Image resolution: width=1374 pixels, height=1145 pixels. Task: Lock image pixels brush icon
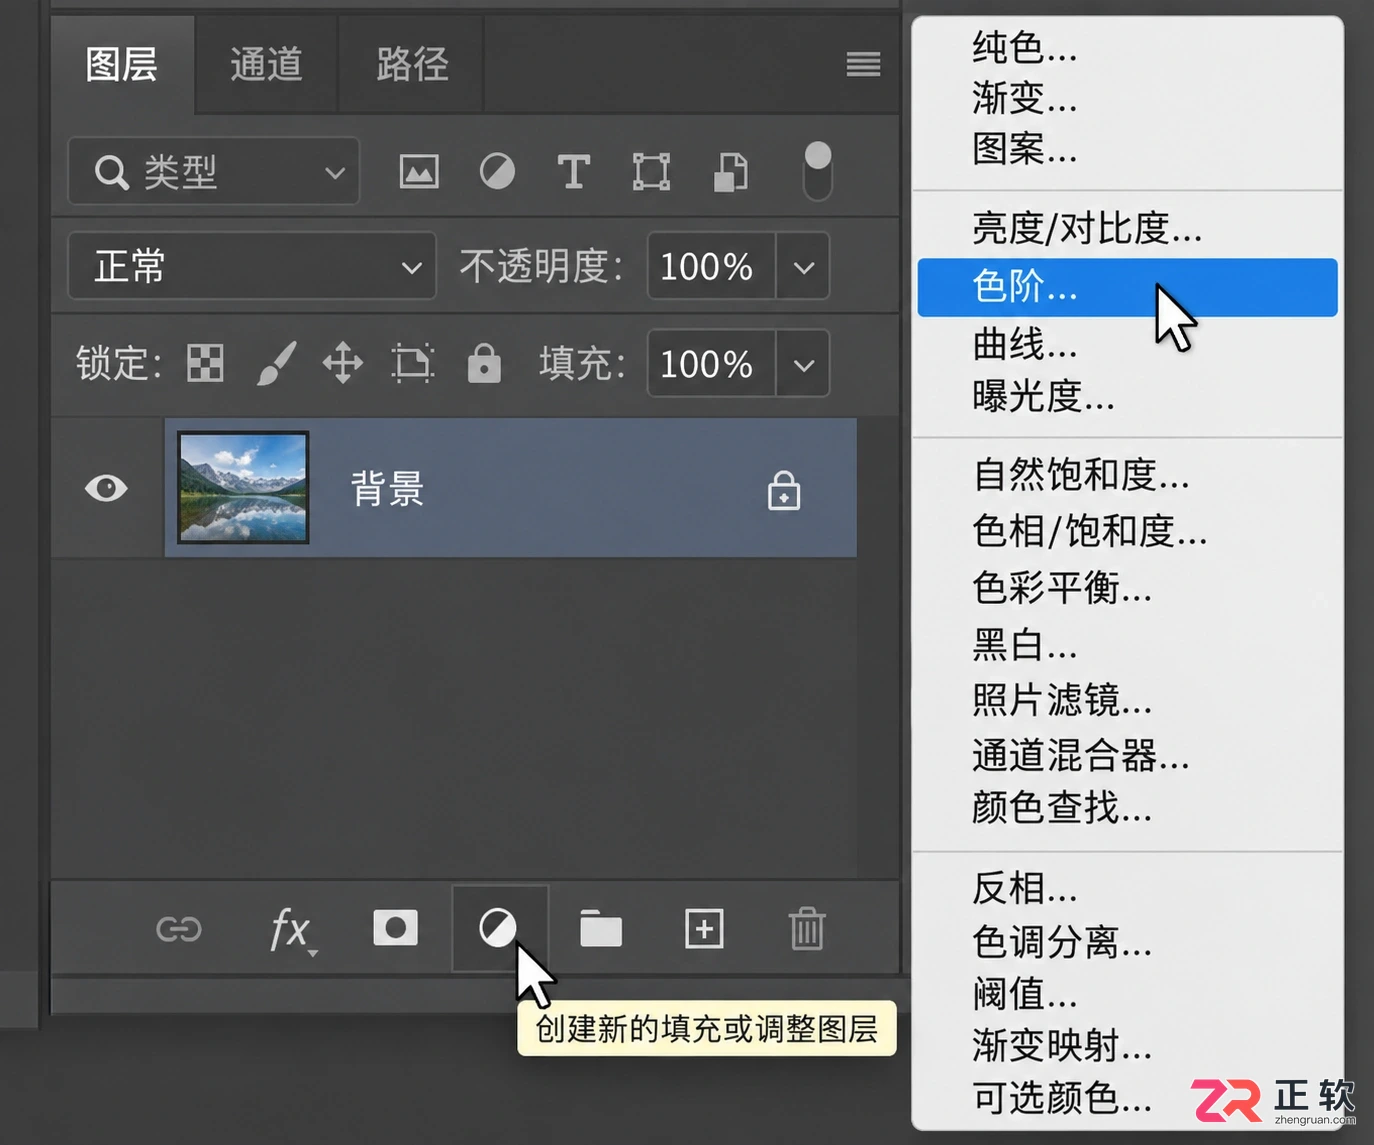[x=277, y=363]
